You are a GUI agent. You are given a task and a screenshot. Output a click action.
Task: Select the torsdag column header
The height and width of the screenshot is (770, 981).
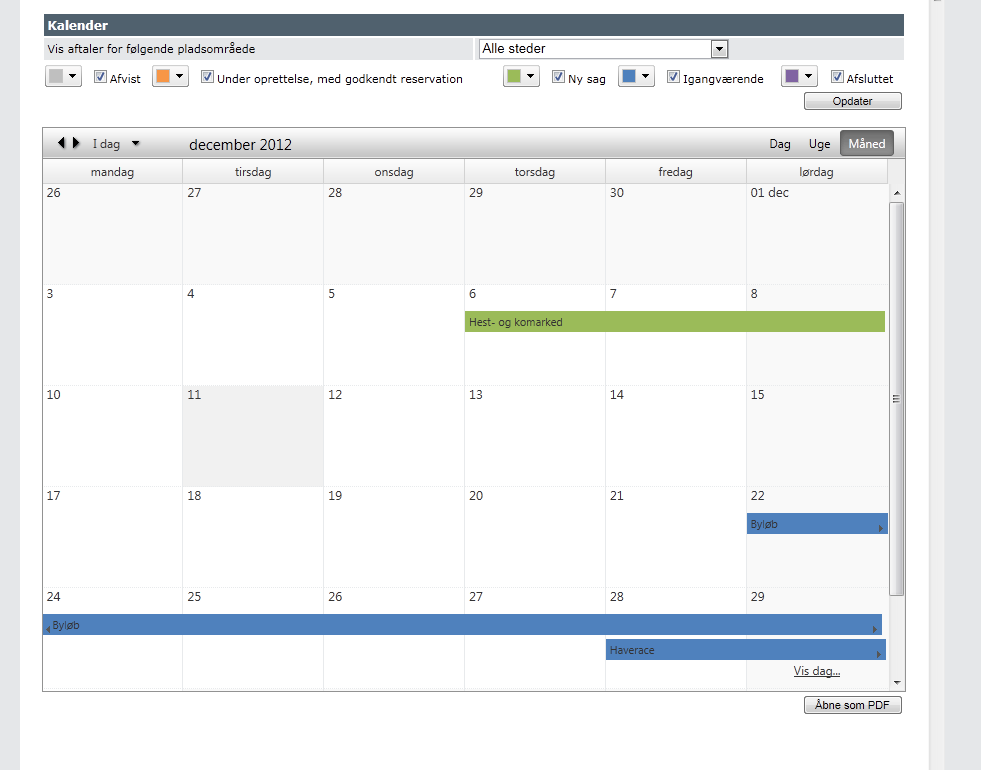(534, 171)
